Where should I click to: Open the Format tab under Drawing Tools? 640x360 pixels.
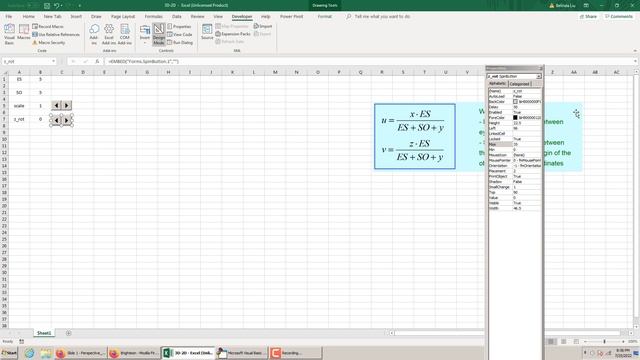(324, 17)
